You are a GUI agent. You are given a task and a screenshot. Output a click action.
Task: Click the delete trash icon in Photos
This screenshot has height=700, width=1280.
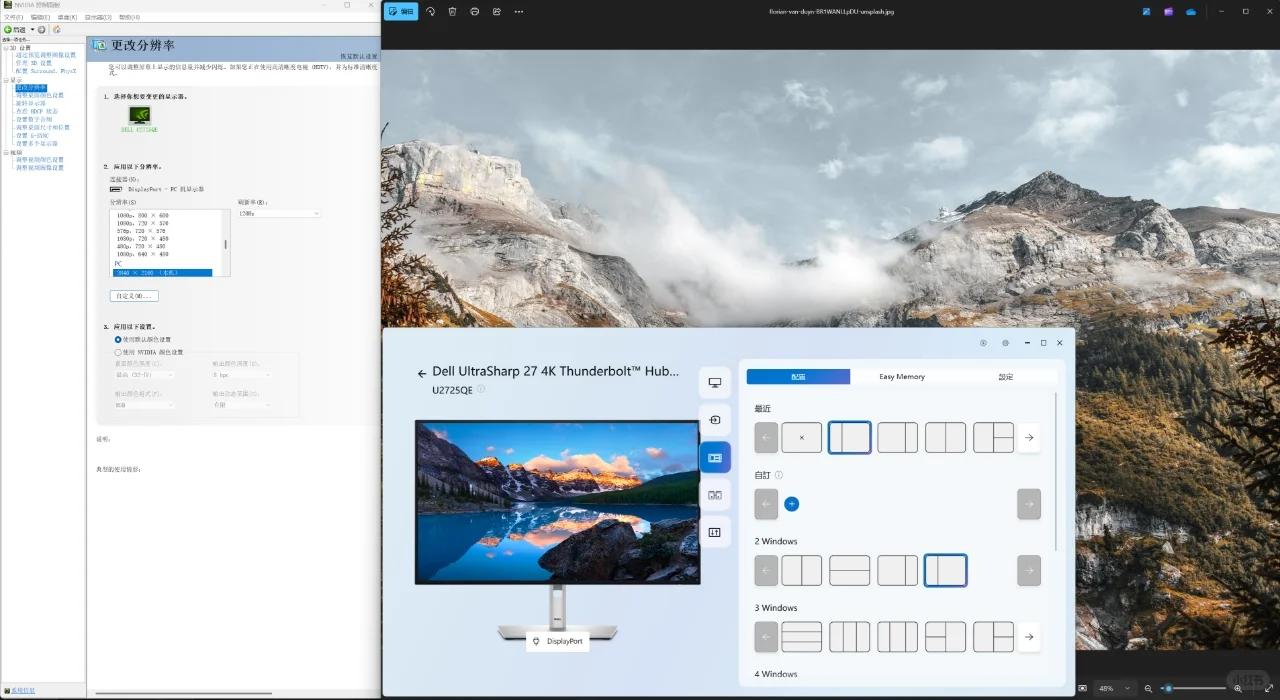[x=452, y=11]
